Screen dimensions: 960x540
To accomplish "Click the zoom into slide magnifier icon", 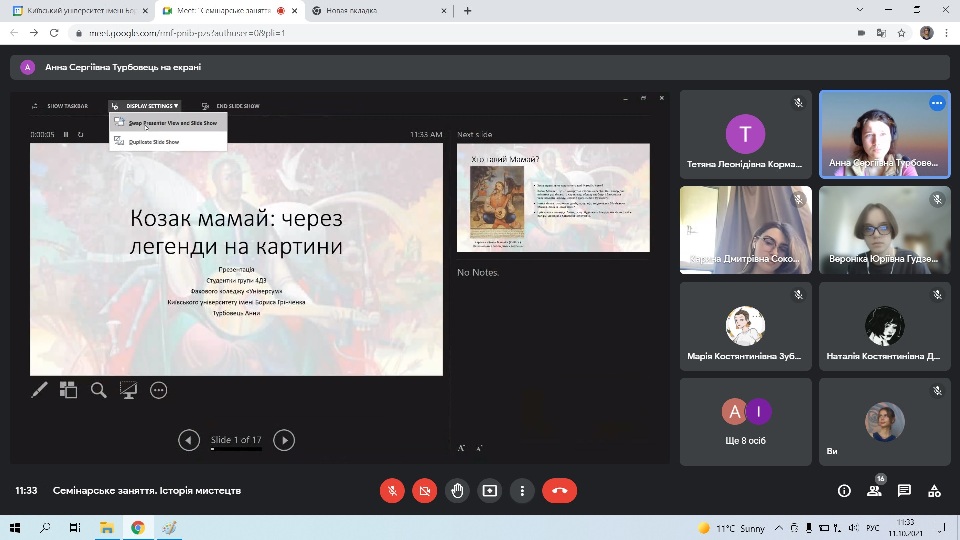I will 99,390.
